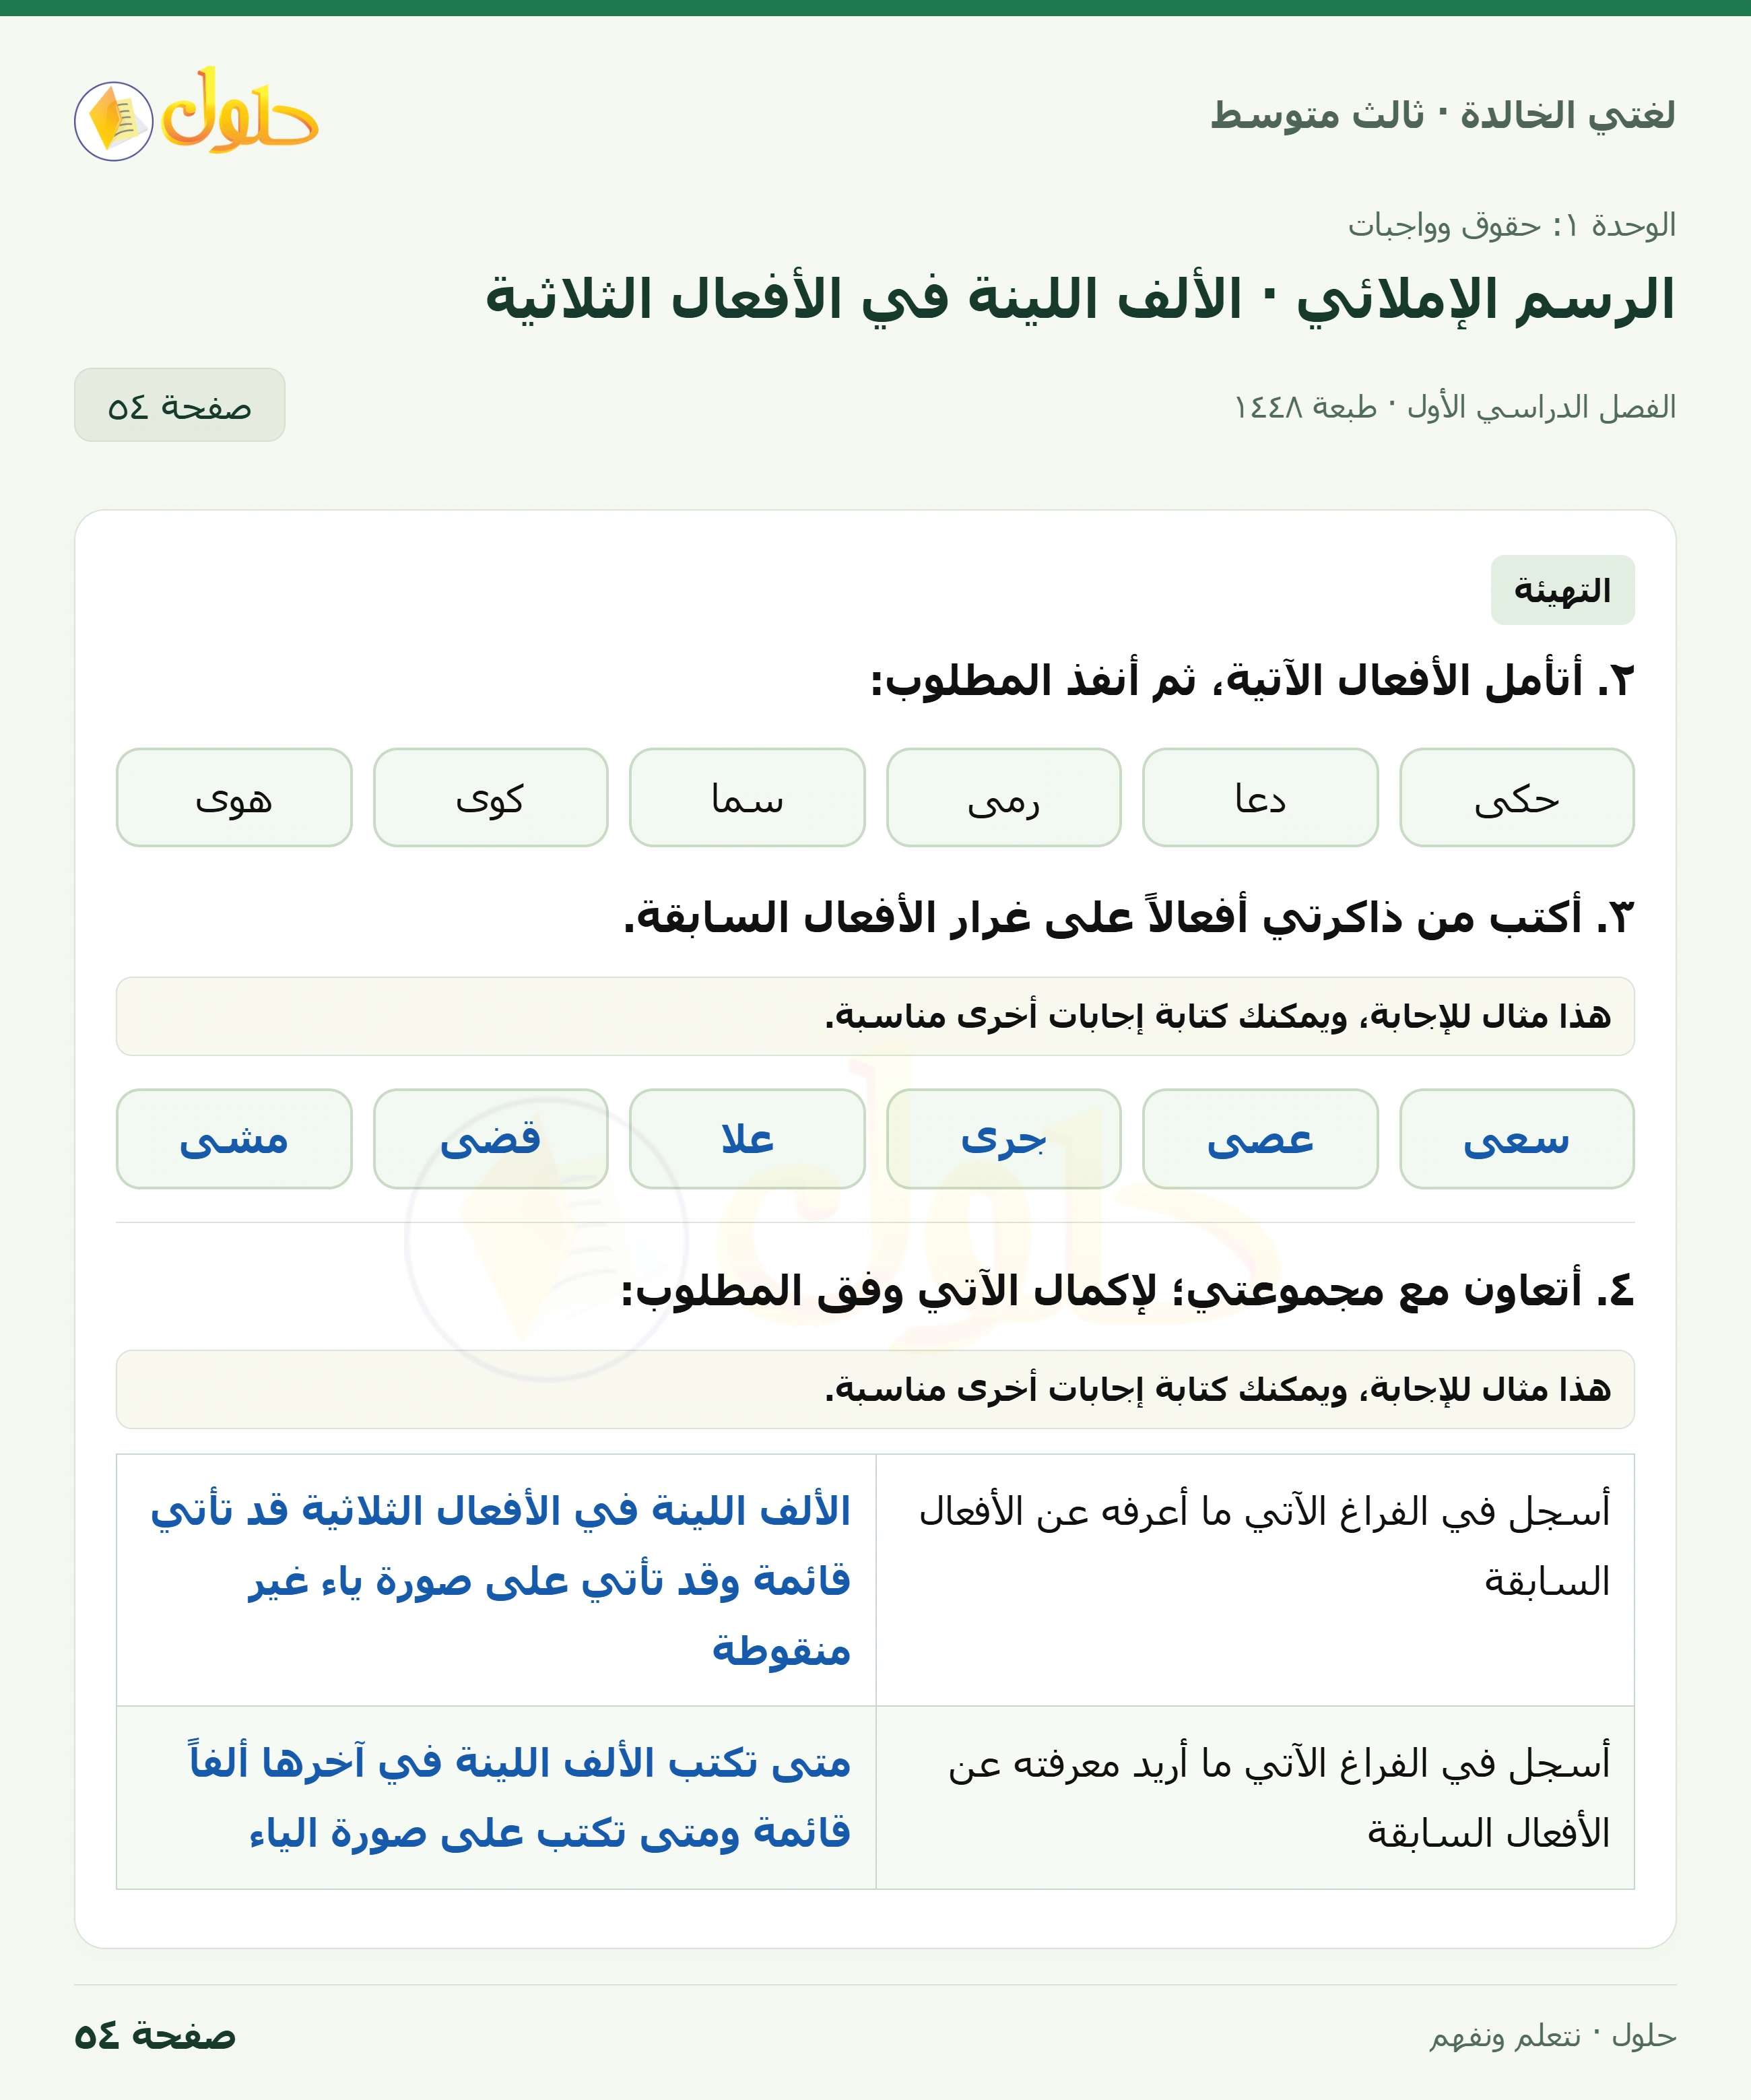
Task: Click table cell ما أعرفه عن الأفعال السابقة
Action: [1255, 1580]
